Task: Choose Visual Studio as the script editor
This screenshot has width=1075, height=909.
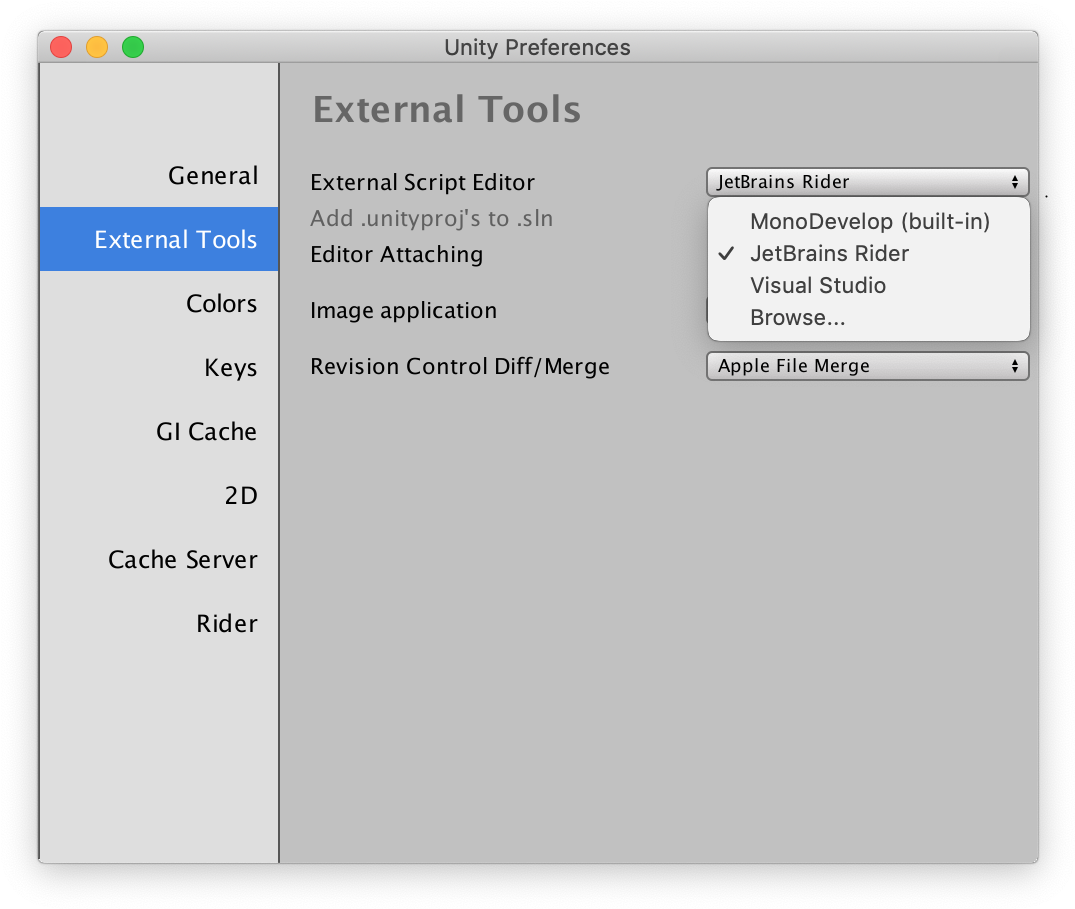Action: pos(817,285)
